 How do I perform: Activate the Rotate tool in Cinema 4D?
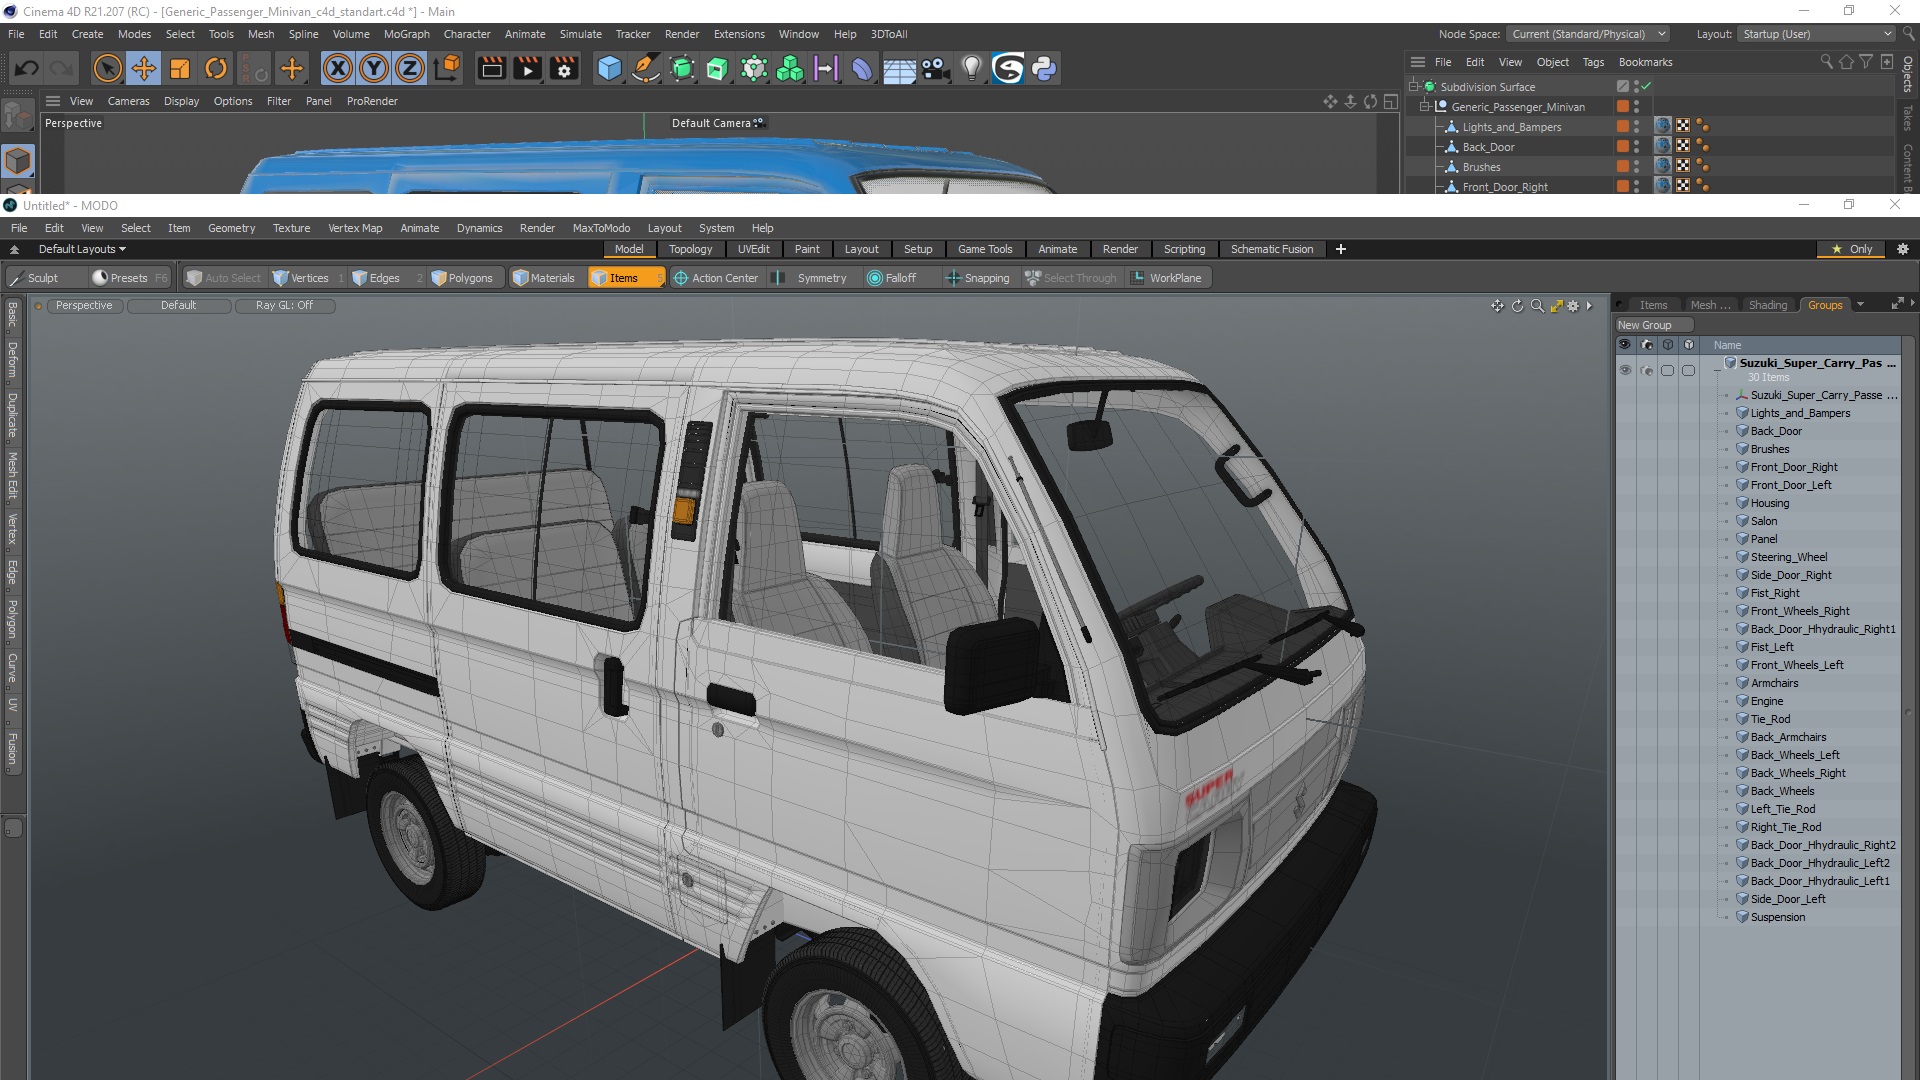(x=216, y=68)
